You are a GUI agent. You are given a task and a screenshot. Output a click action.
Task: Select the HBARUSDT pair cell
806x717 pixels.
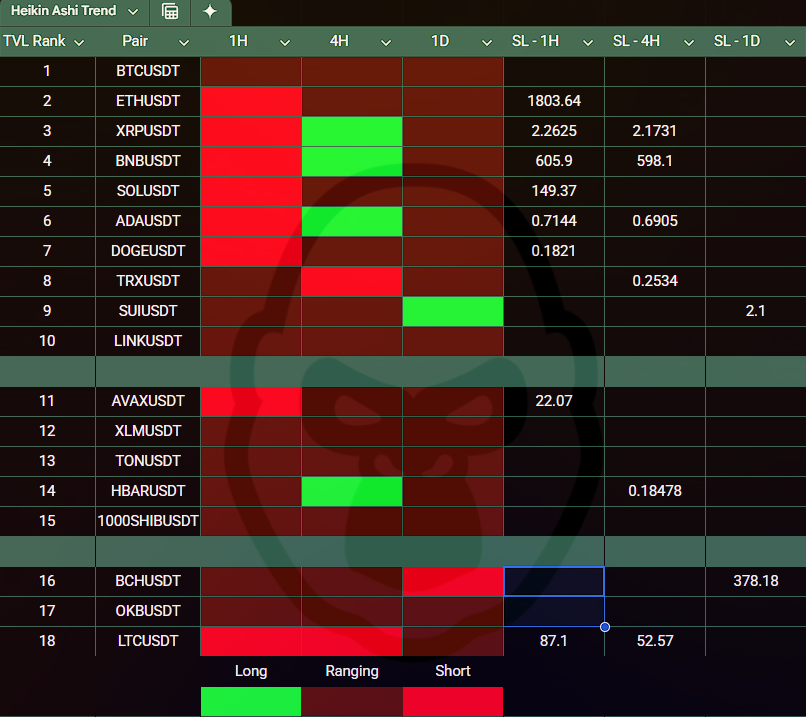(148, 491)
